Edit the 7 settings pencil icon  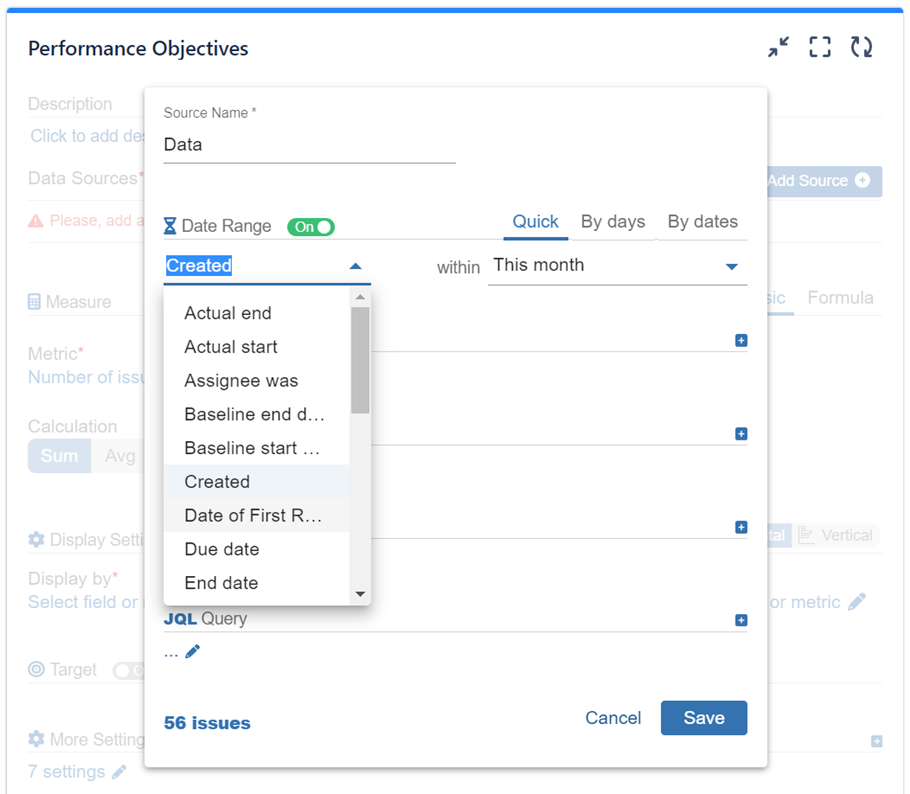[x=119, y=772]
